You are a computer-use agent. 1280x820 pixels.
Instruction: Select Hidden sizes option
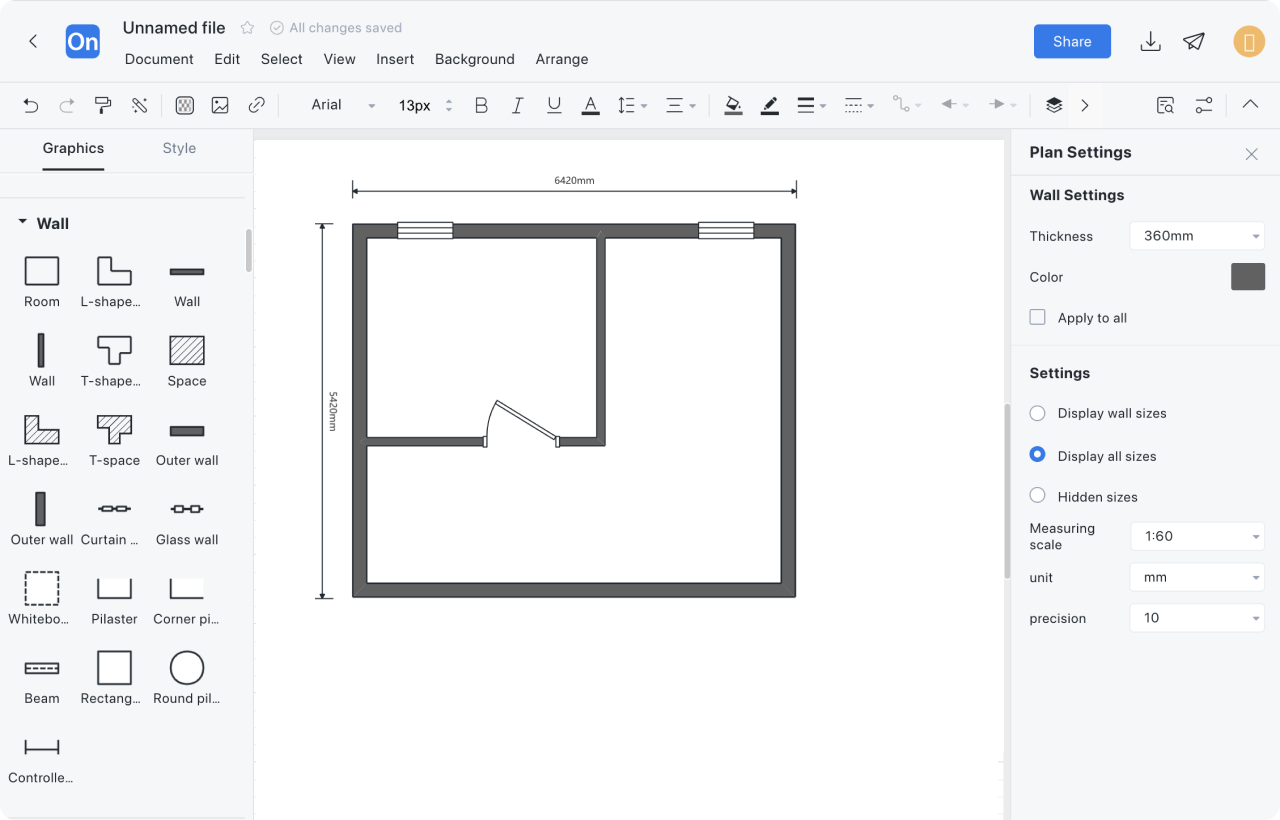1038,496
